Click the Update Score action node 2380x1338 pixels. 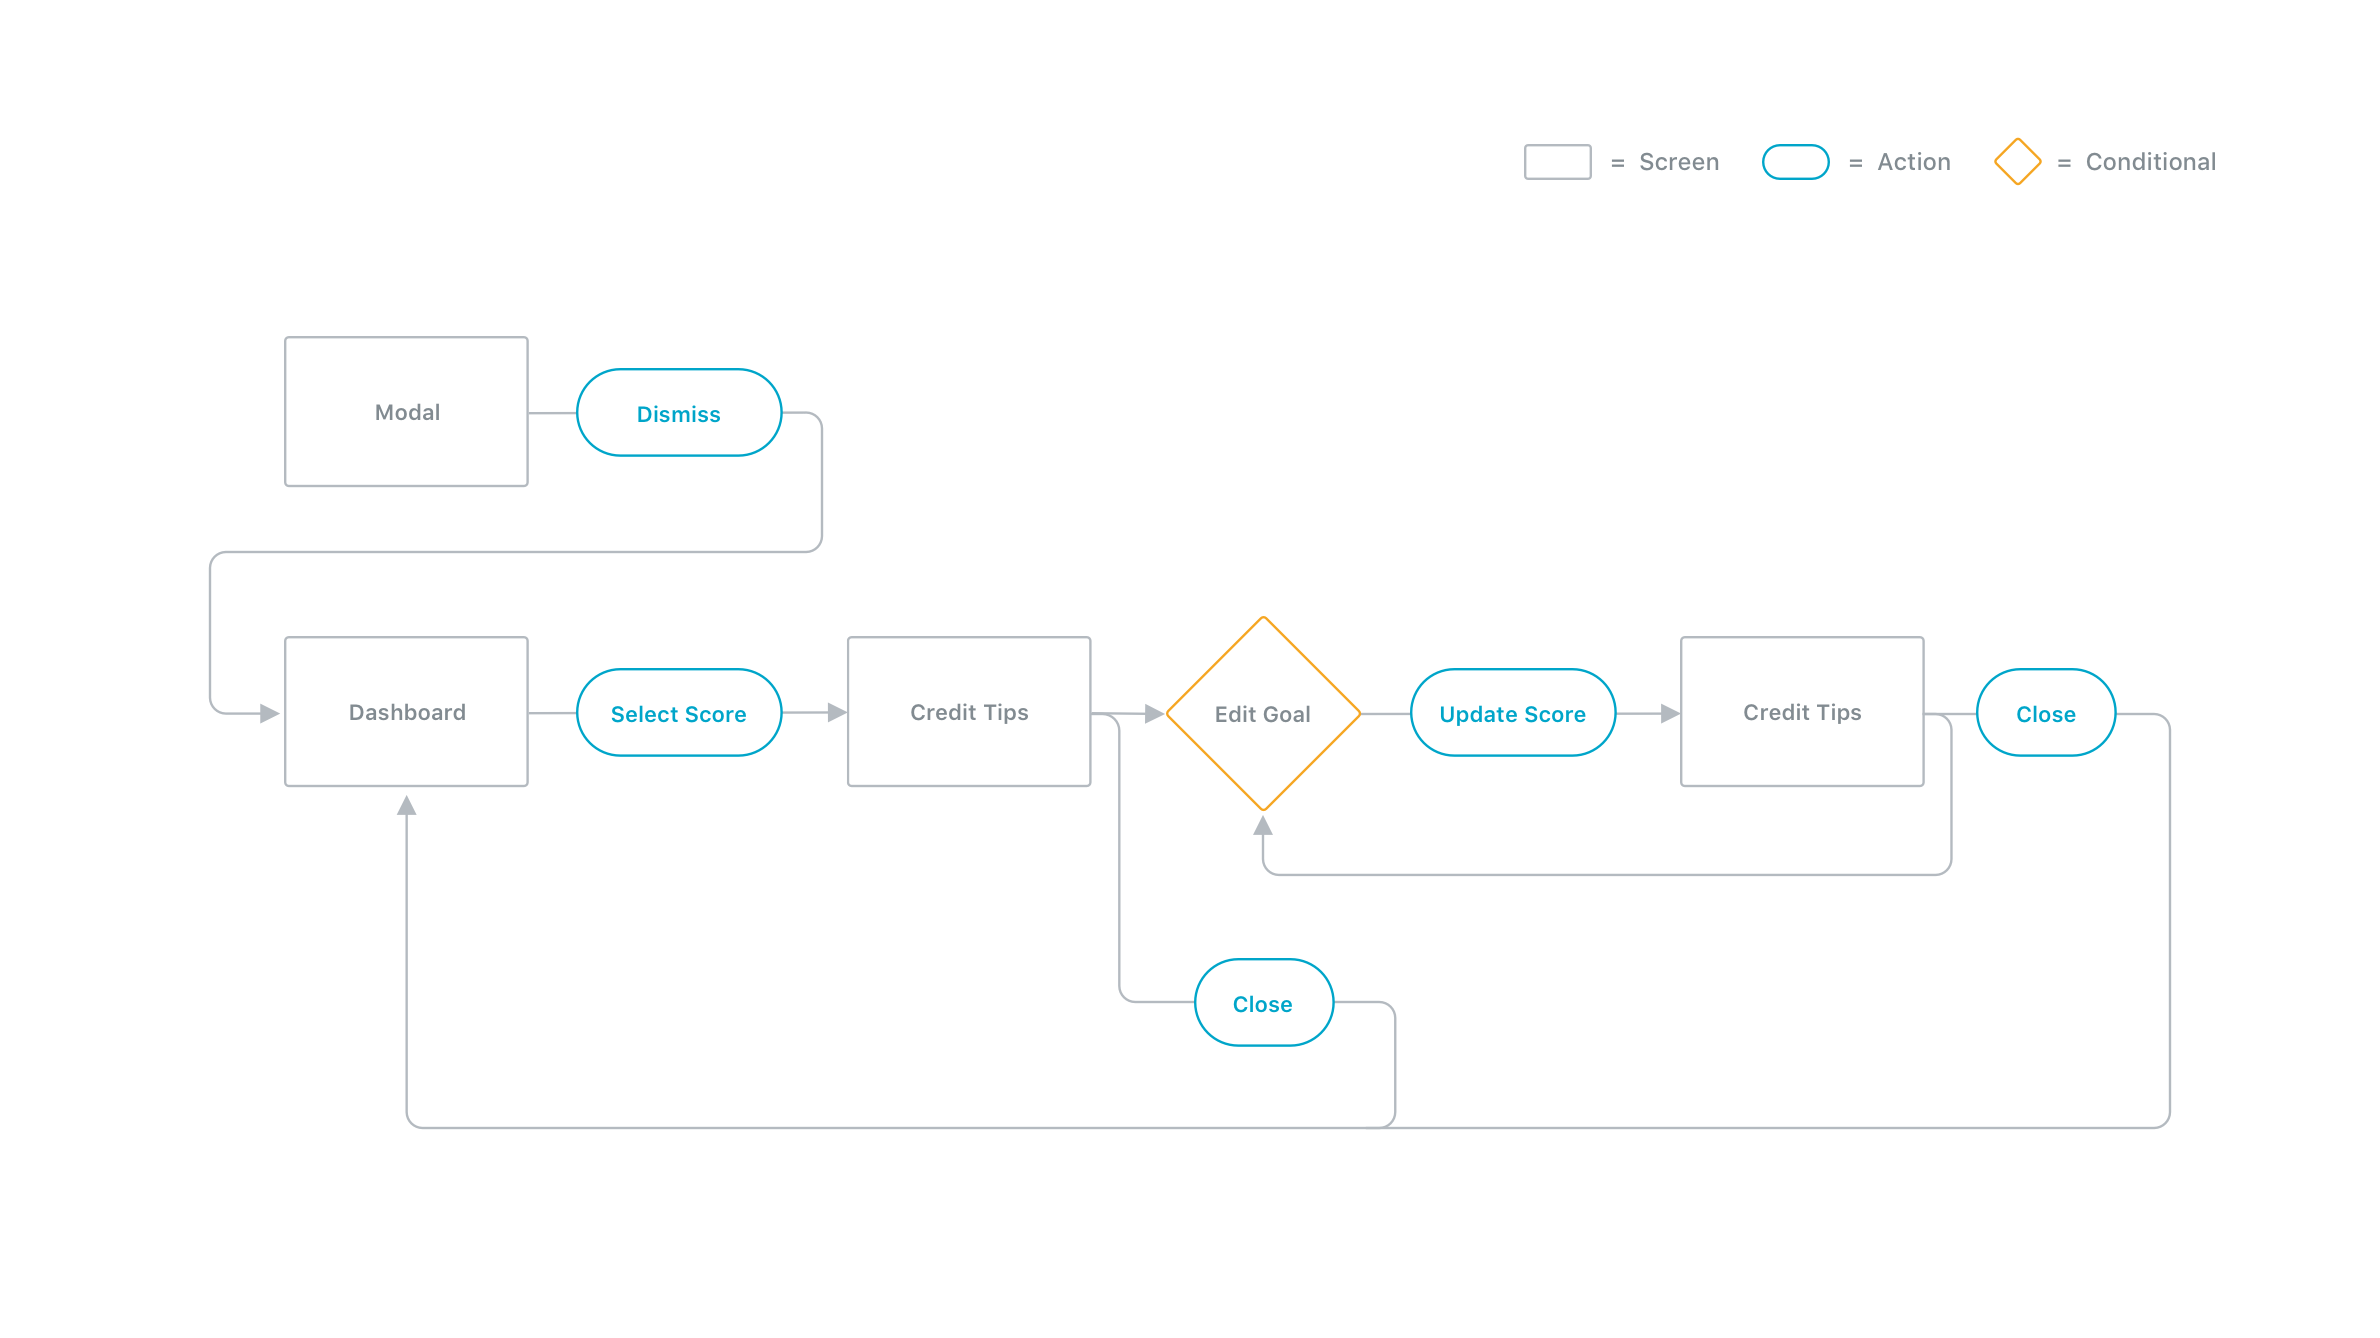pyautogui.click(x=1512, y=711)
